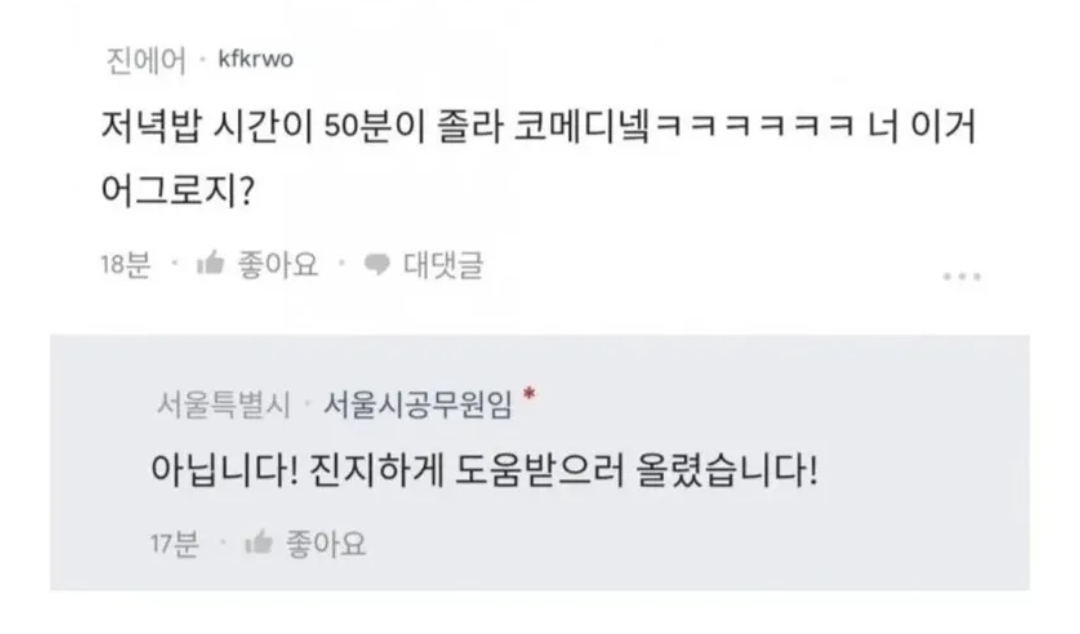Click the thumbs-up icon on the reply
This screenshot has height=634, width=1080.
pos(259,544)
